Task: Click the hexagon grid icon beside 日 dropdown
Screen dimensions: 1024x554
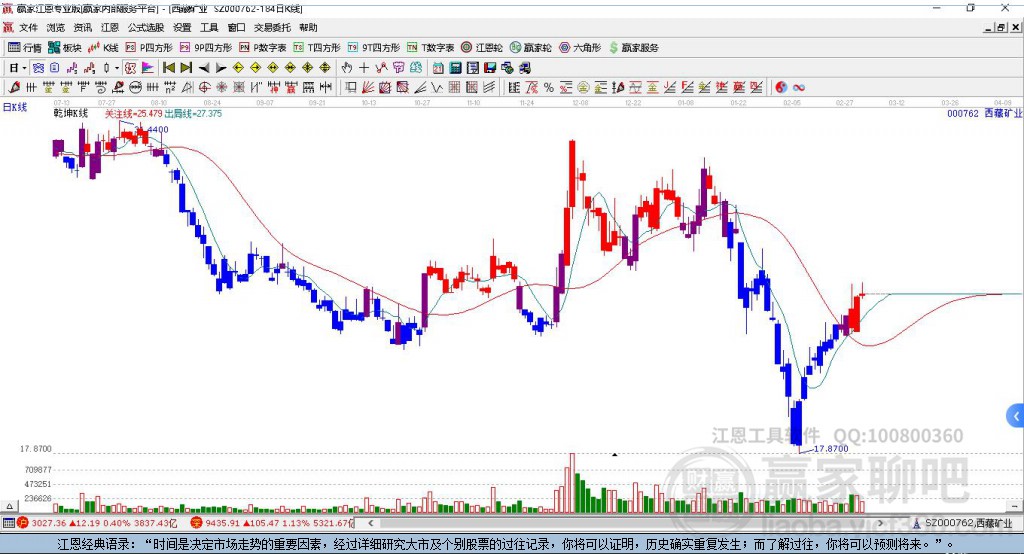Action: click(38, 68)
